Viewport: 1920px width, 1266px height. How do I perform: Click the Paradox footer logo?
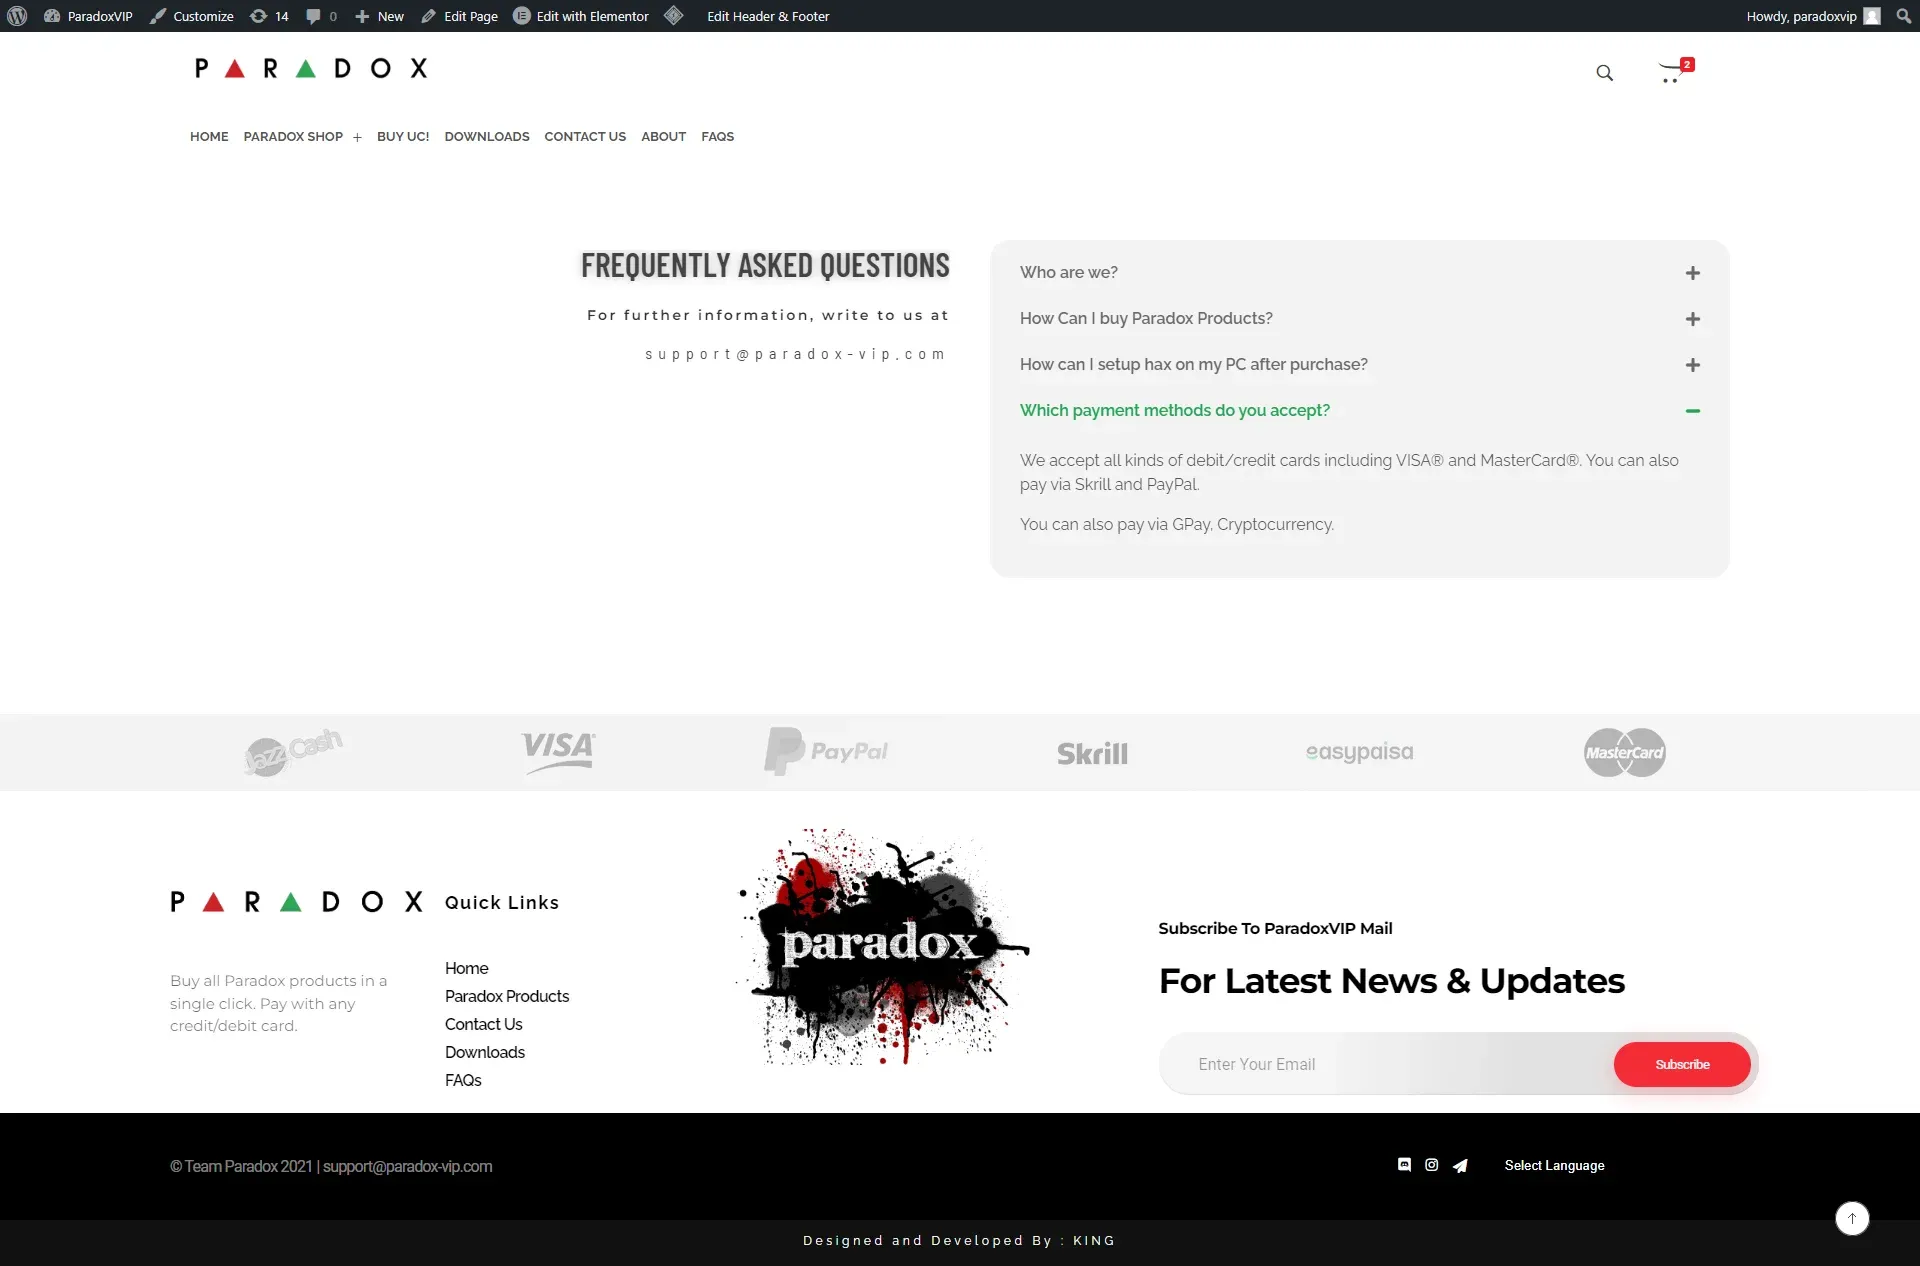[x=296, y=902]
